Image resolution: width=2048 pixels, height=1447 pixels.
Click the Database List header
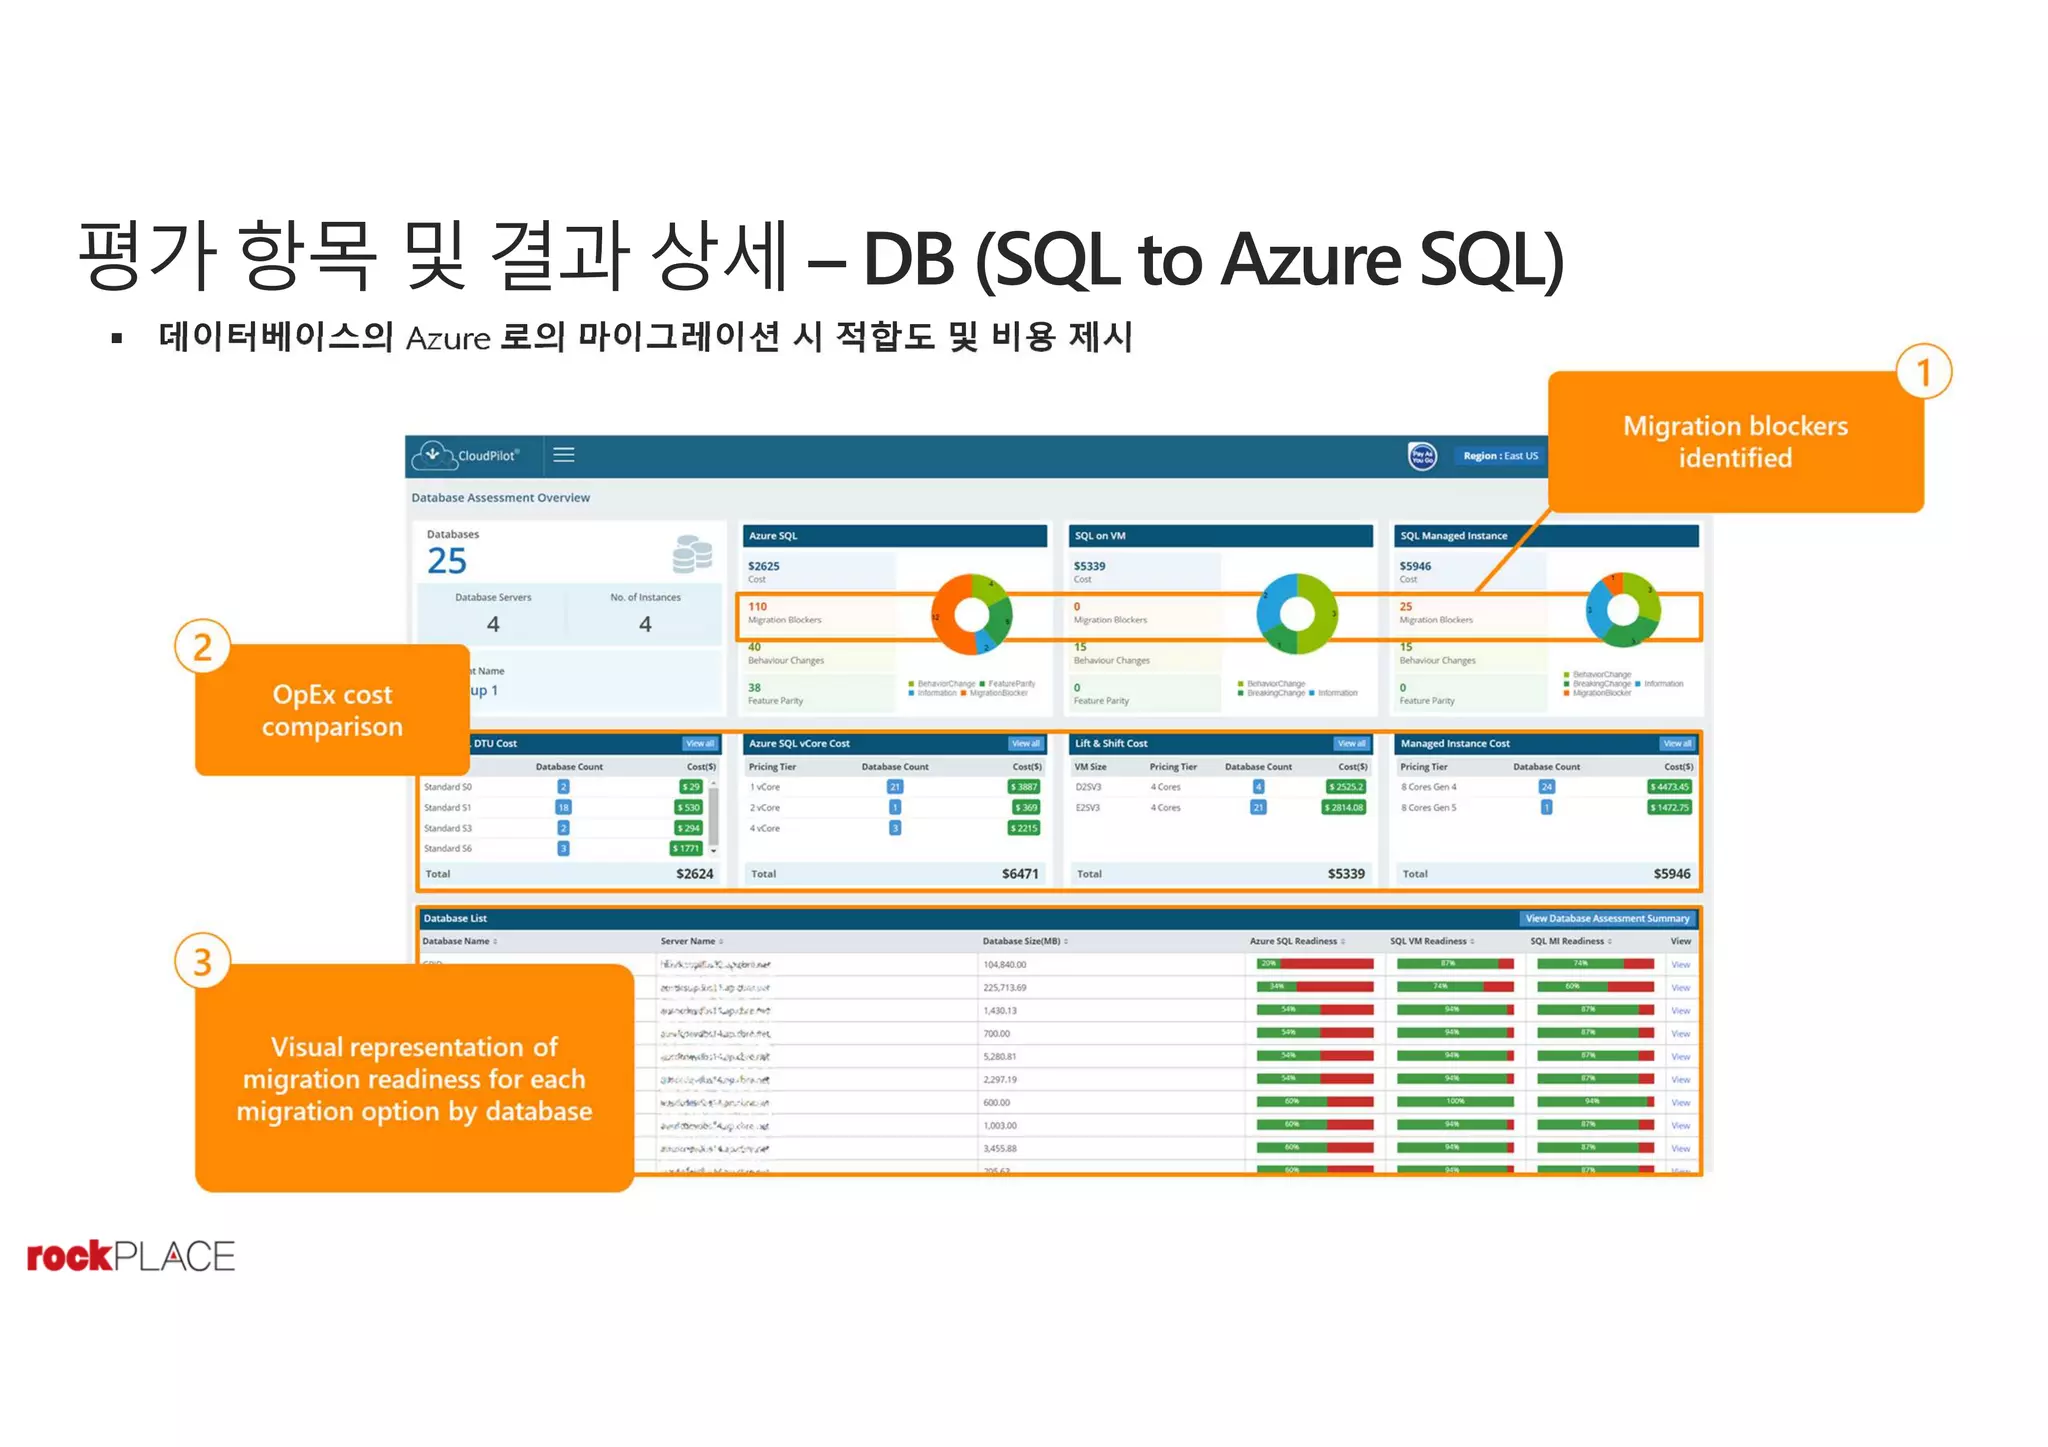(1058, 918)
